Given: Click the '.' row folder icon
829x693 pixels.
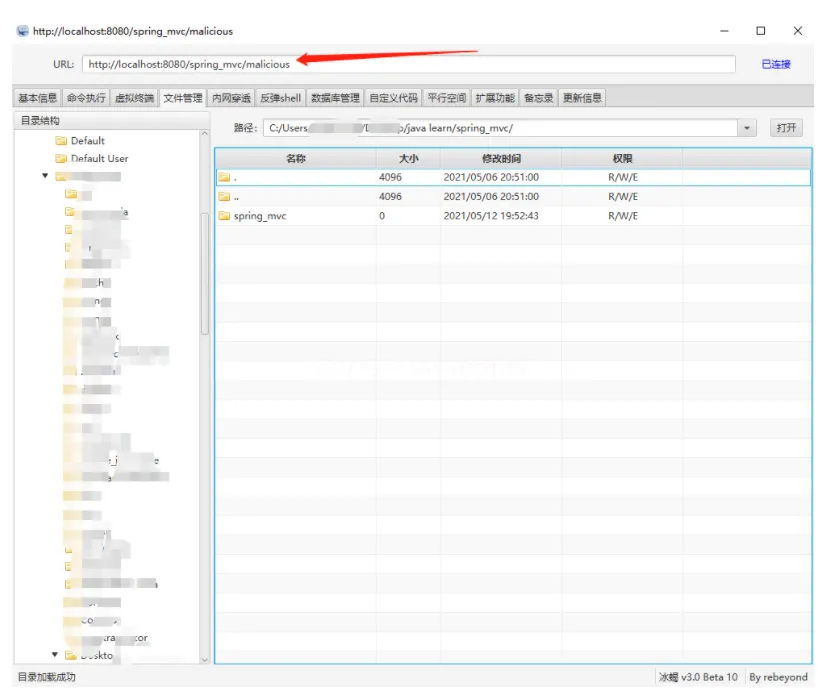Looking at the screenshot, I should click(224, 177).
